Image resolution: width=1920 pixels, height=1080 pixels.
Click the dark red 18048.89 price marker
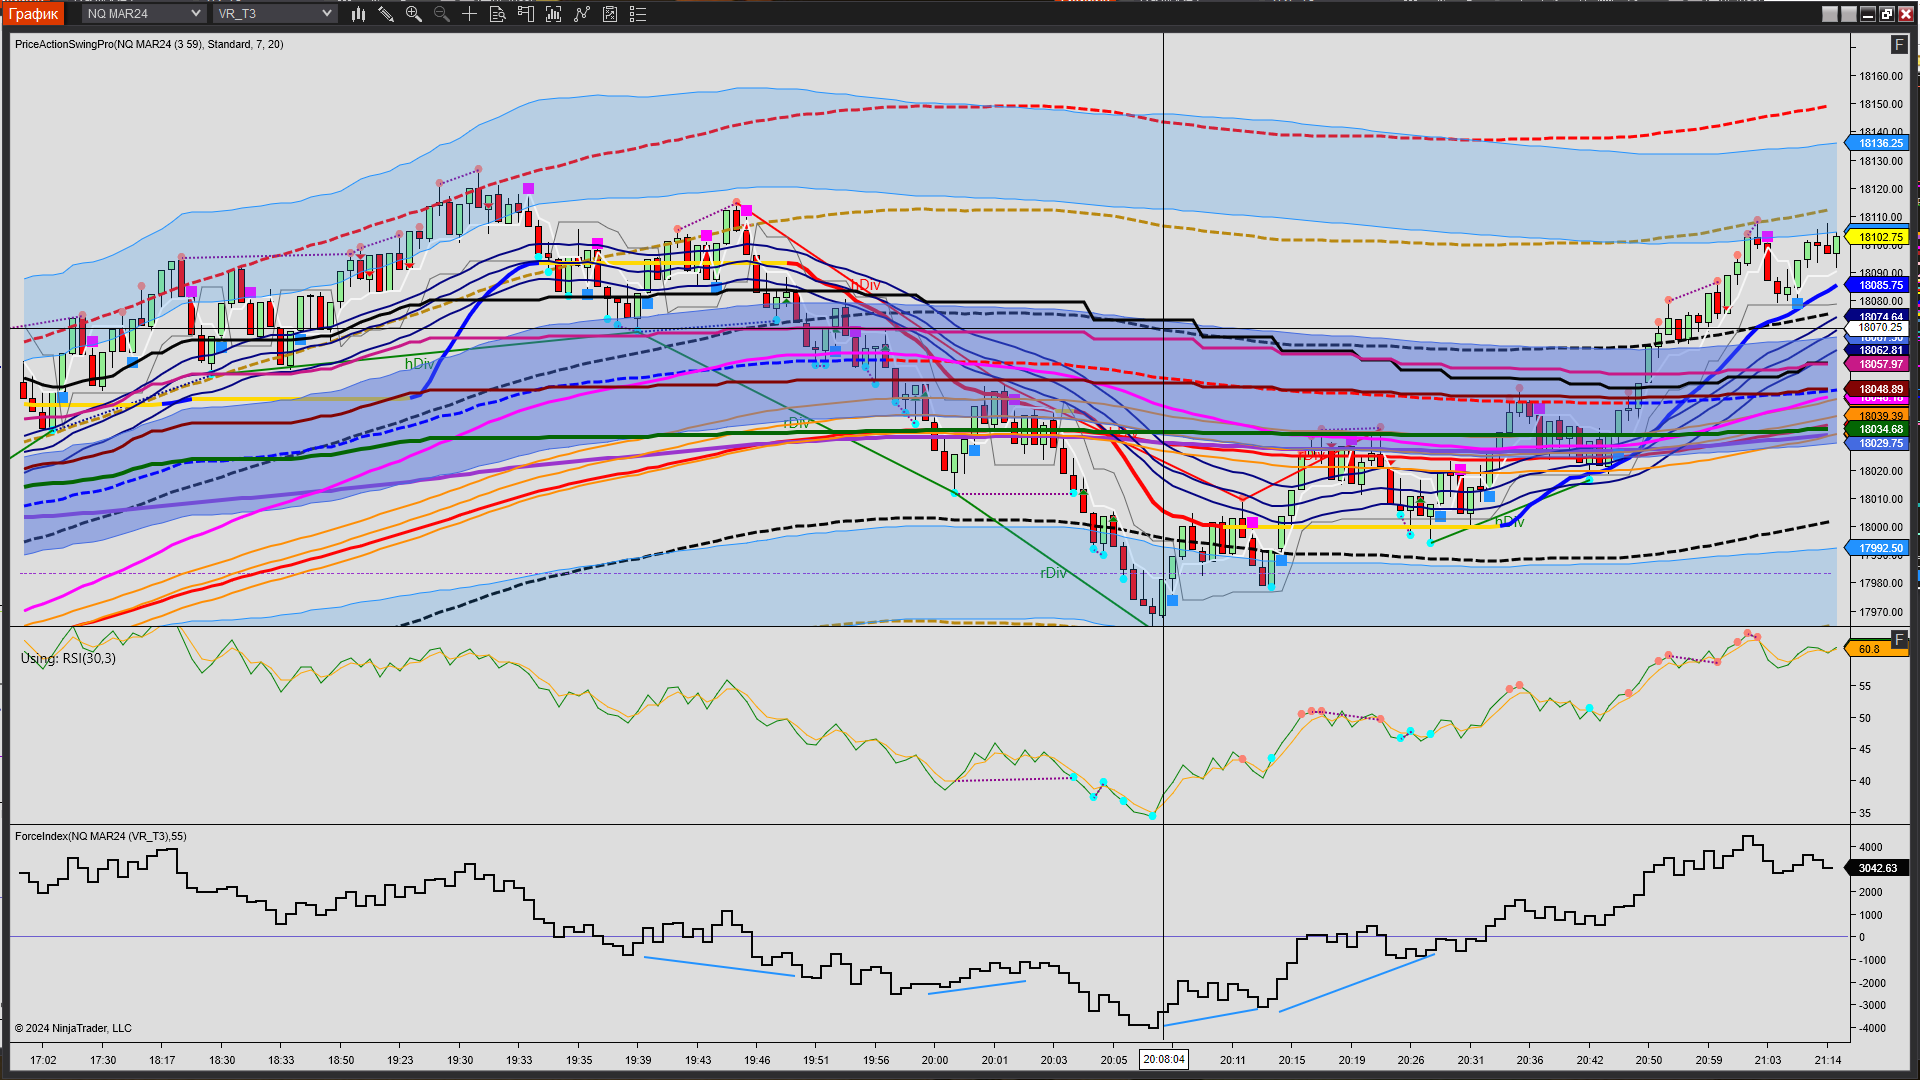click(1879, 390)
